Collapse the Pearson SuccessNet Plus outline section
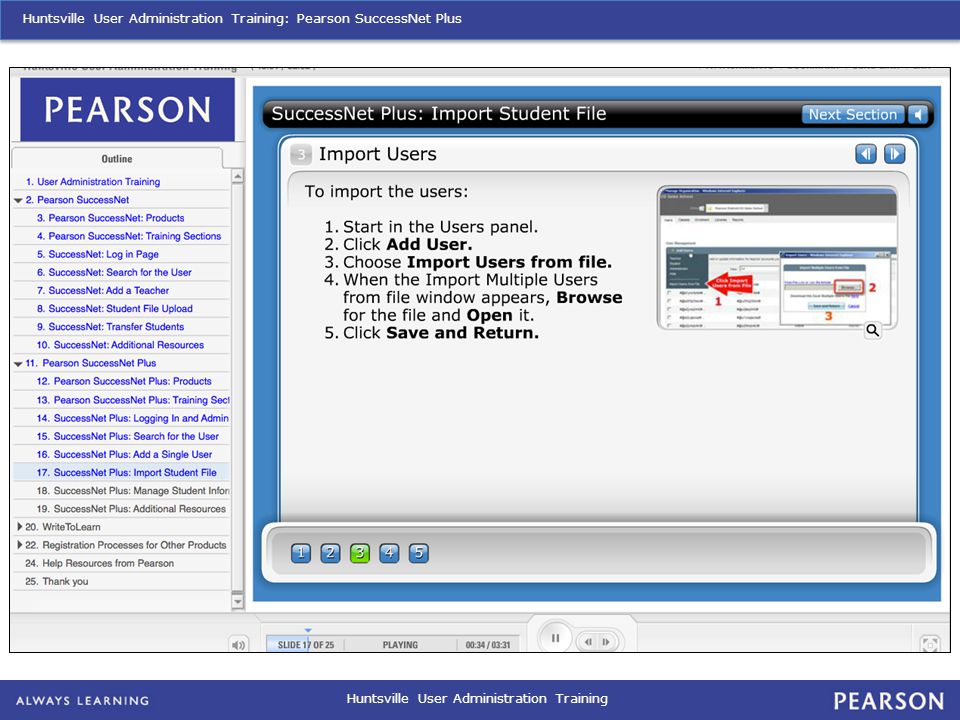 (x=18, y=364)
